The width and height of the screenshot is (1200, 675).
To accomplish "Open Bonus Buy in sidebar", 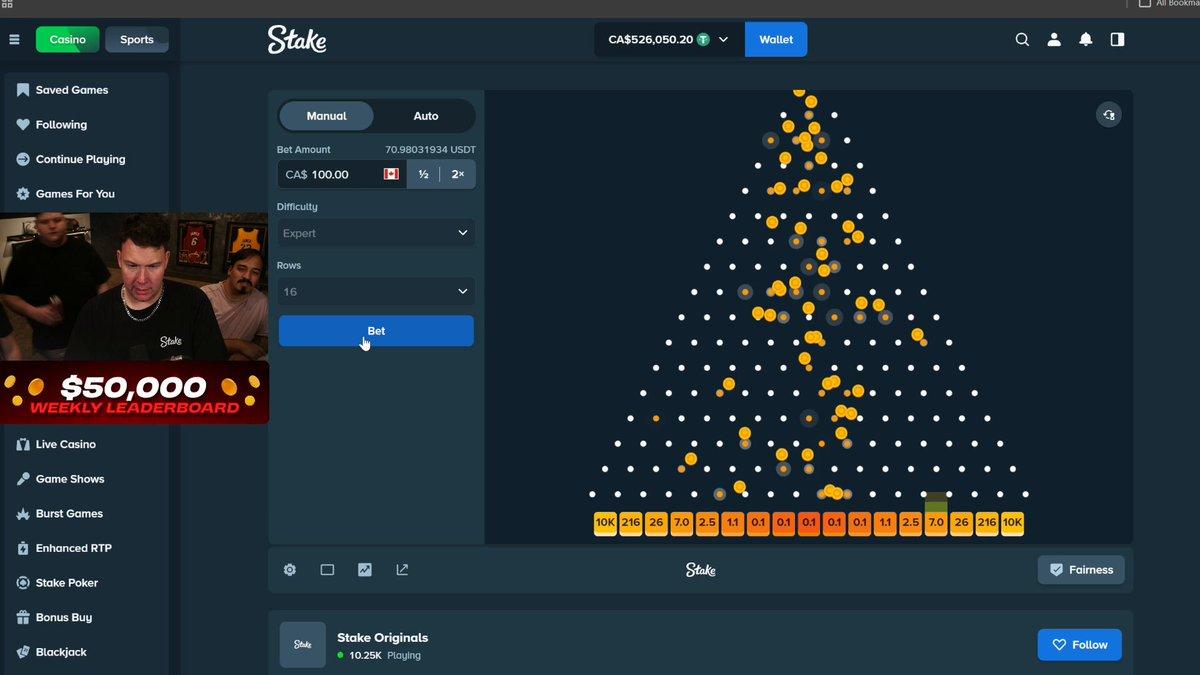I will pyautogui.click(x=86, y=618).
